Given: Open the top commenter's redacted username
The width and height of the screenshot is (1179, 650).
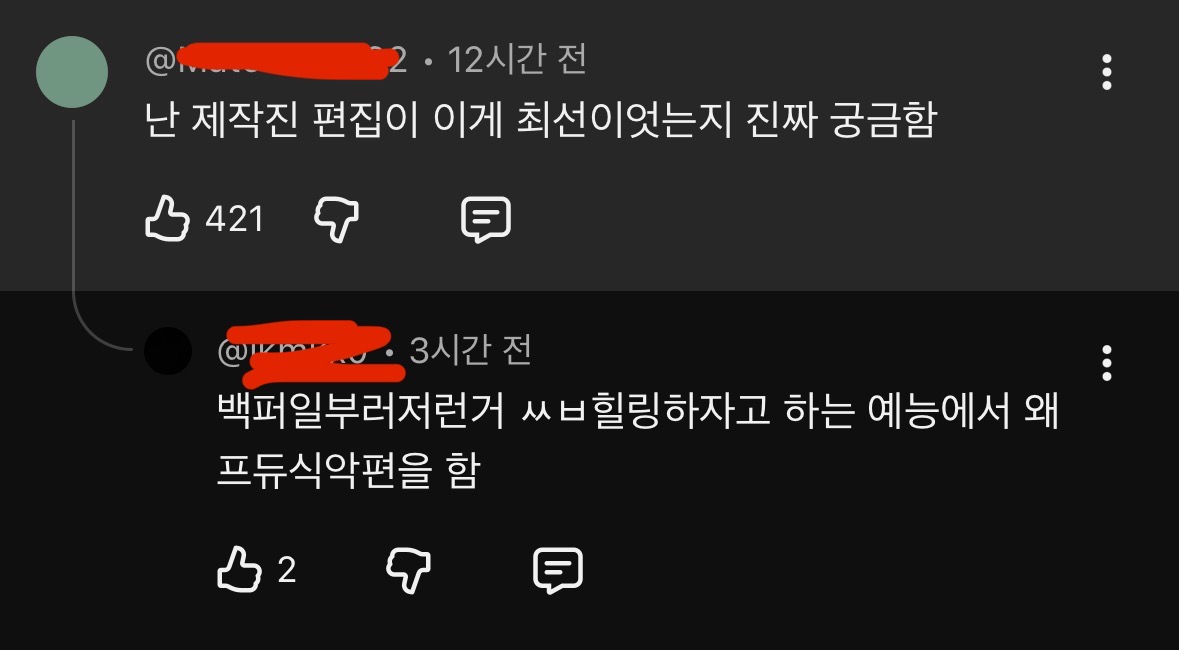Looking at the screenshot, I should [x=275, y=61].
